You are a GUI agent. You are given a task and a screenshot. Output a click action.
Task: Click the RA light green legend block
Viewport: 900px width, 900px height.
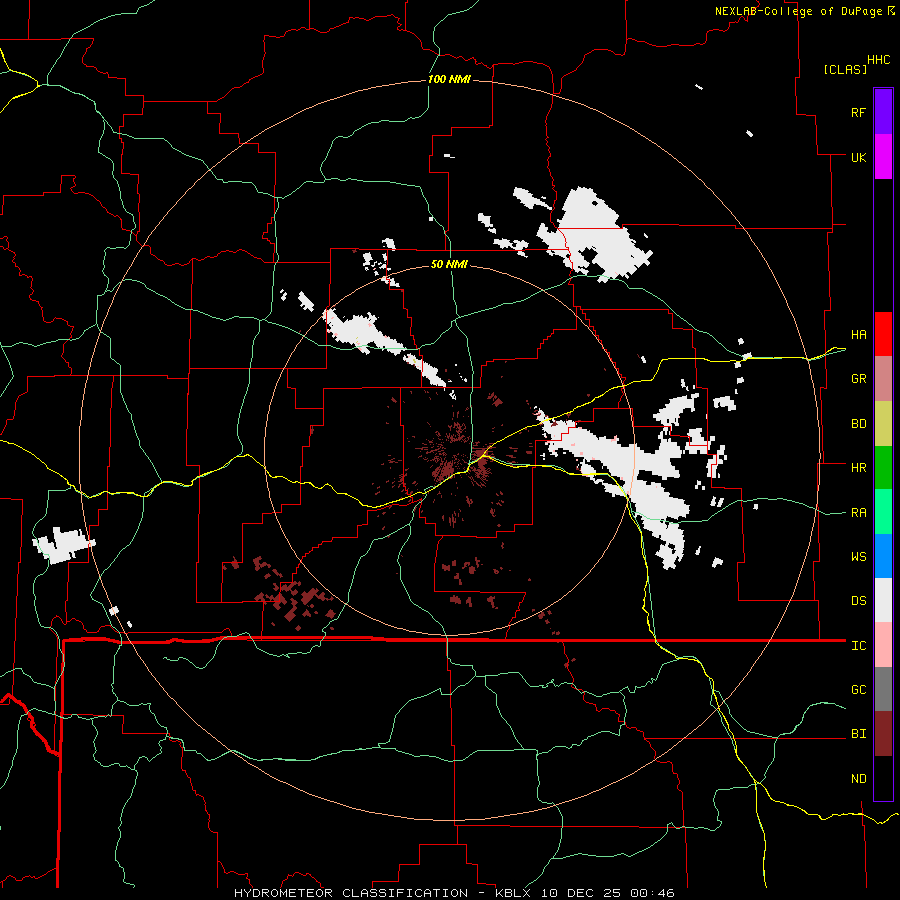click(883, 512)
